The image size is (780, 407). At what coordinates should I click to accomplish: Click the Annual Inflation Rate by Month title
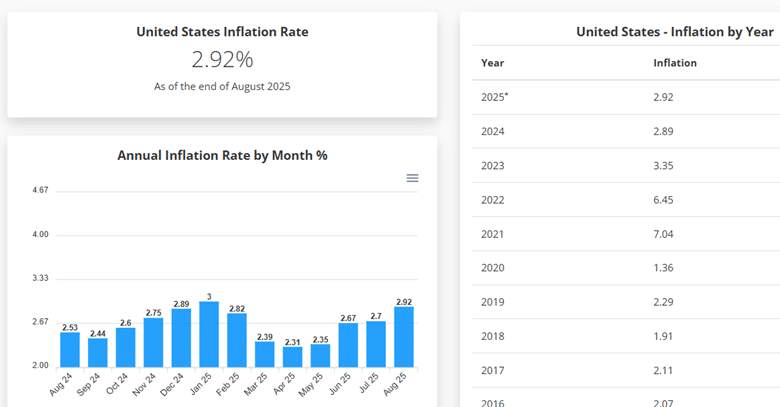[222, 155]
